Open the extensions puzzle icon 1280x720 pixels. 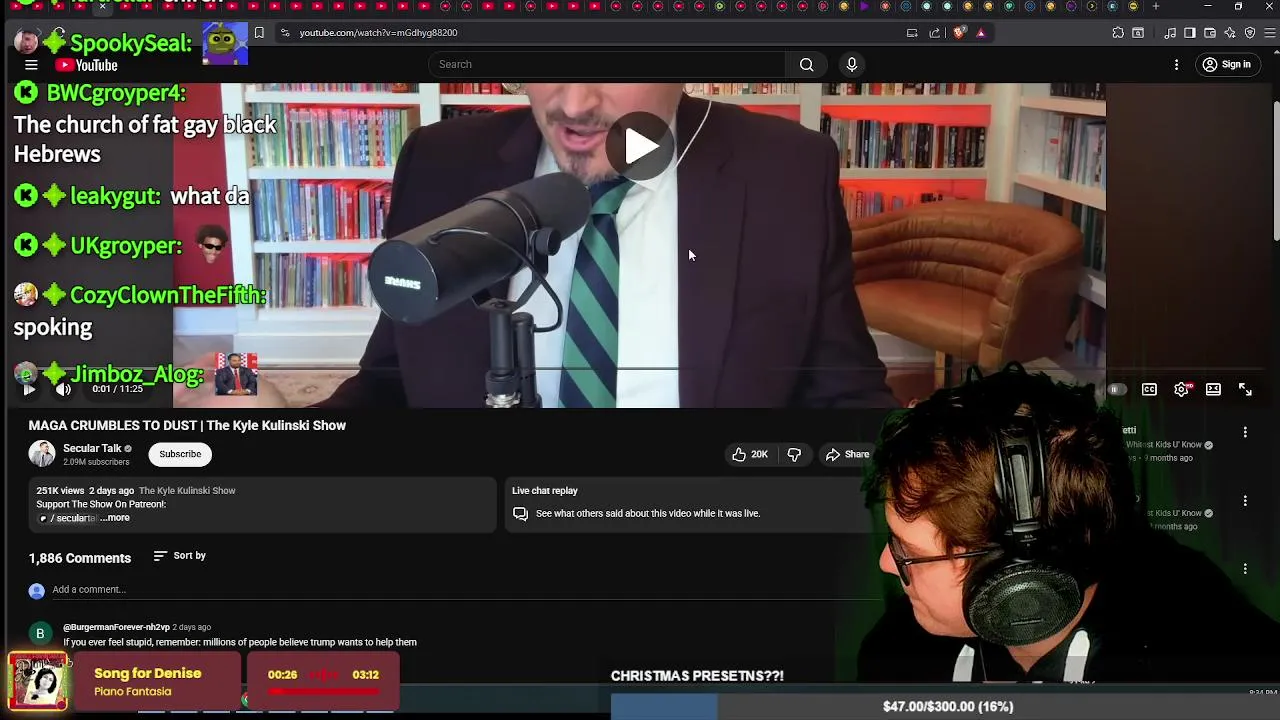coord(1118,33)
